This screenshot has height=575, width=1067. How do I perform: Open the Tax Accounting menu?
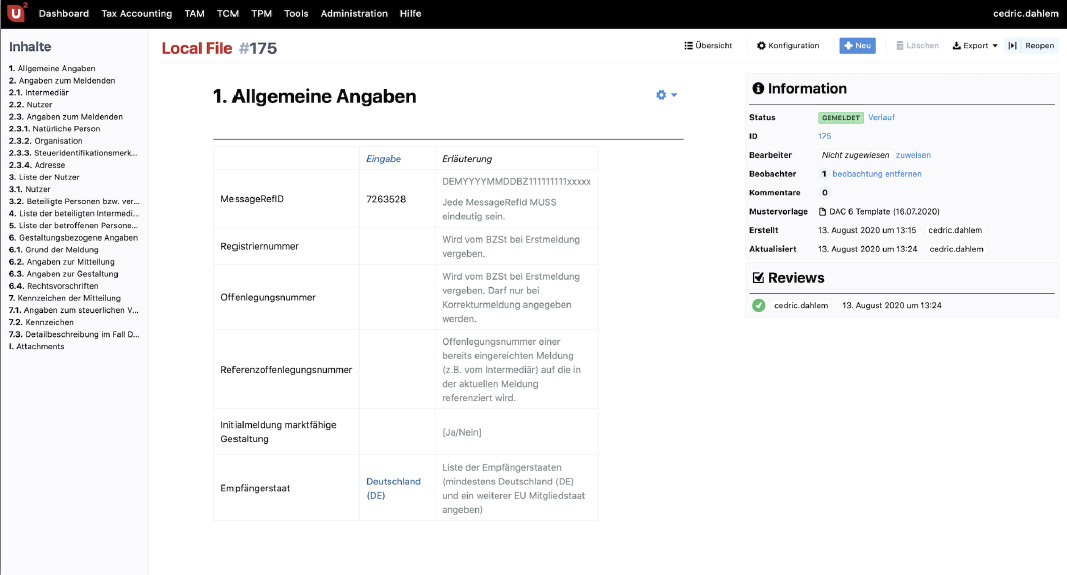(137, 14)
